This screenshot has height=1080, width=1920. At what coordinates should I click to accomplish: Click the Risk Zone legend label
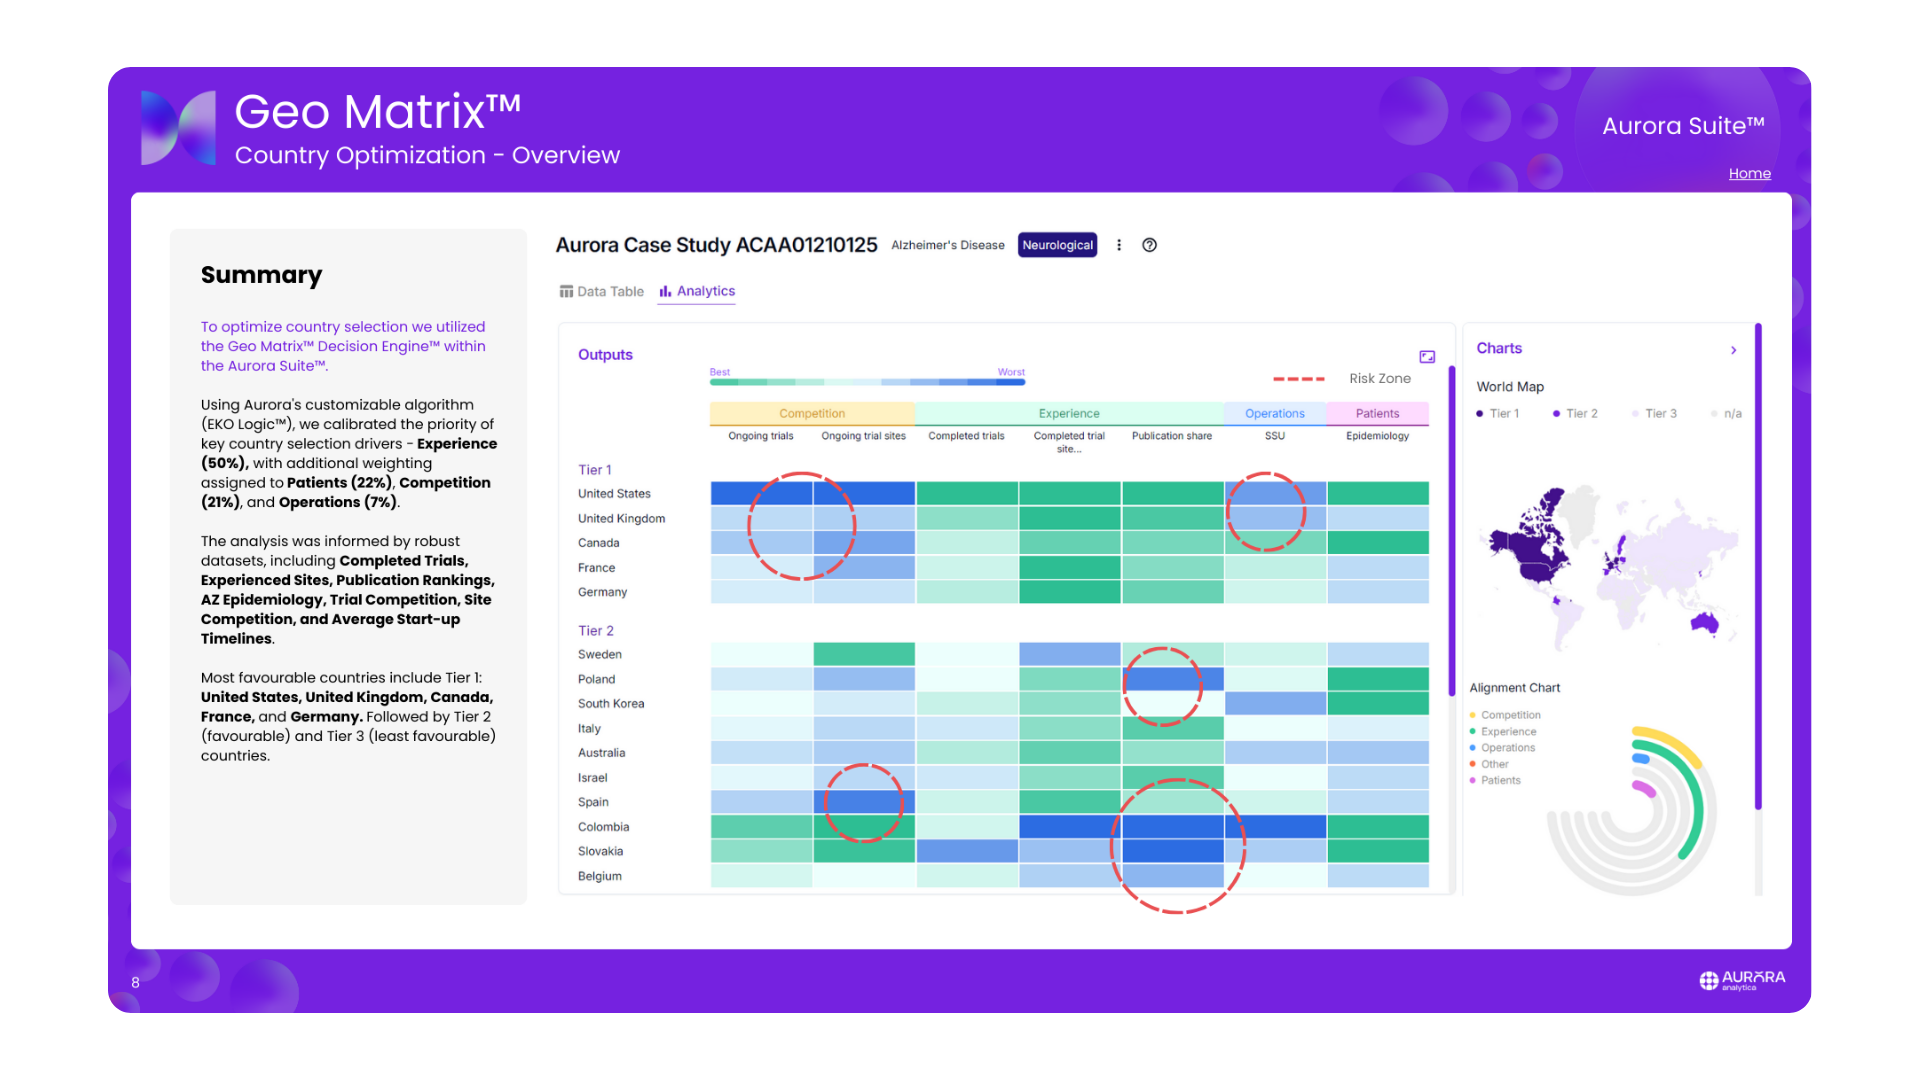[1380, 379]
